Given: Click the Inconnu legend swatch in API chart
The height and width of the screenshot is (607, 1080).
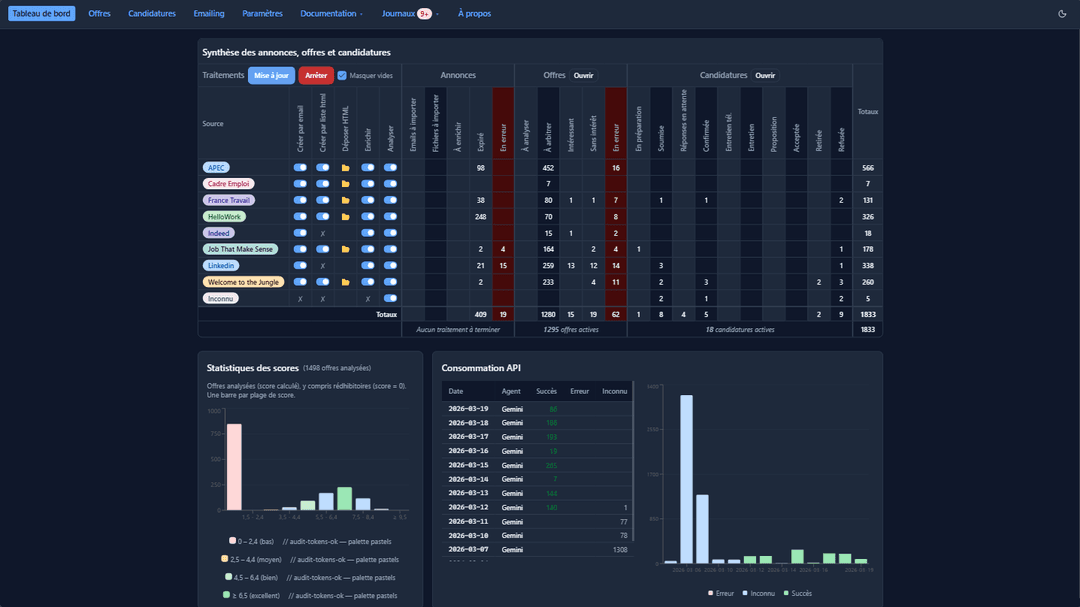Looking at the screenshot, I should pyautogui.click(x=746, y=593).
